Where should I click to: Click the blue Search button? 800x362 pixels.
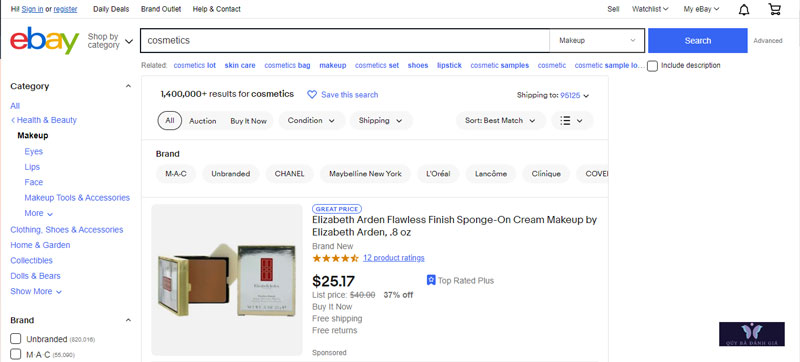(697, 40)
